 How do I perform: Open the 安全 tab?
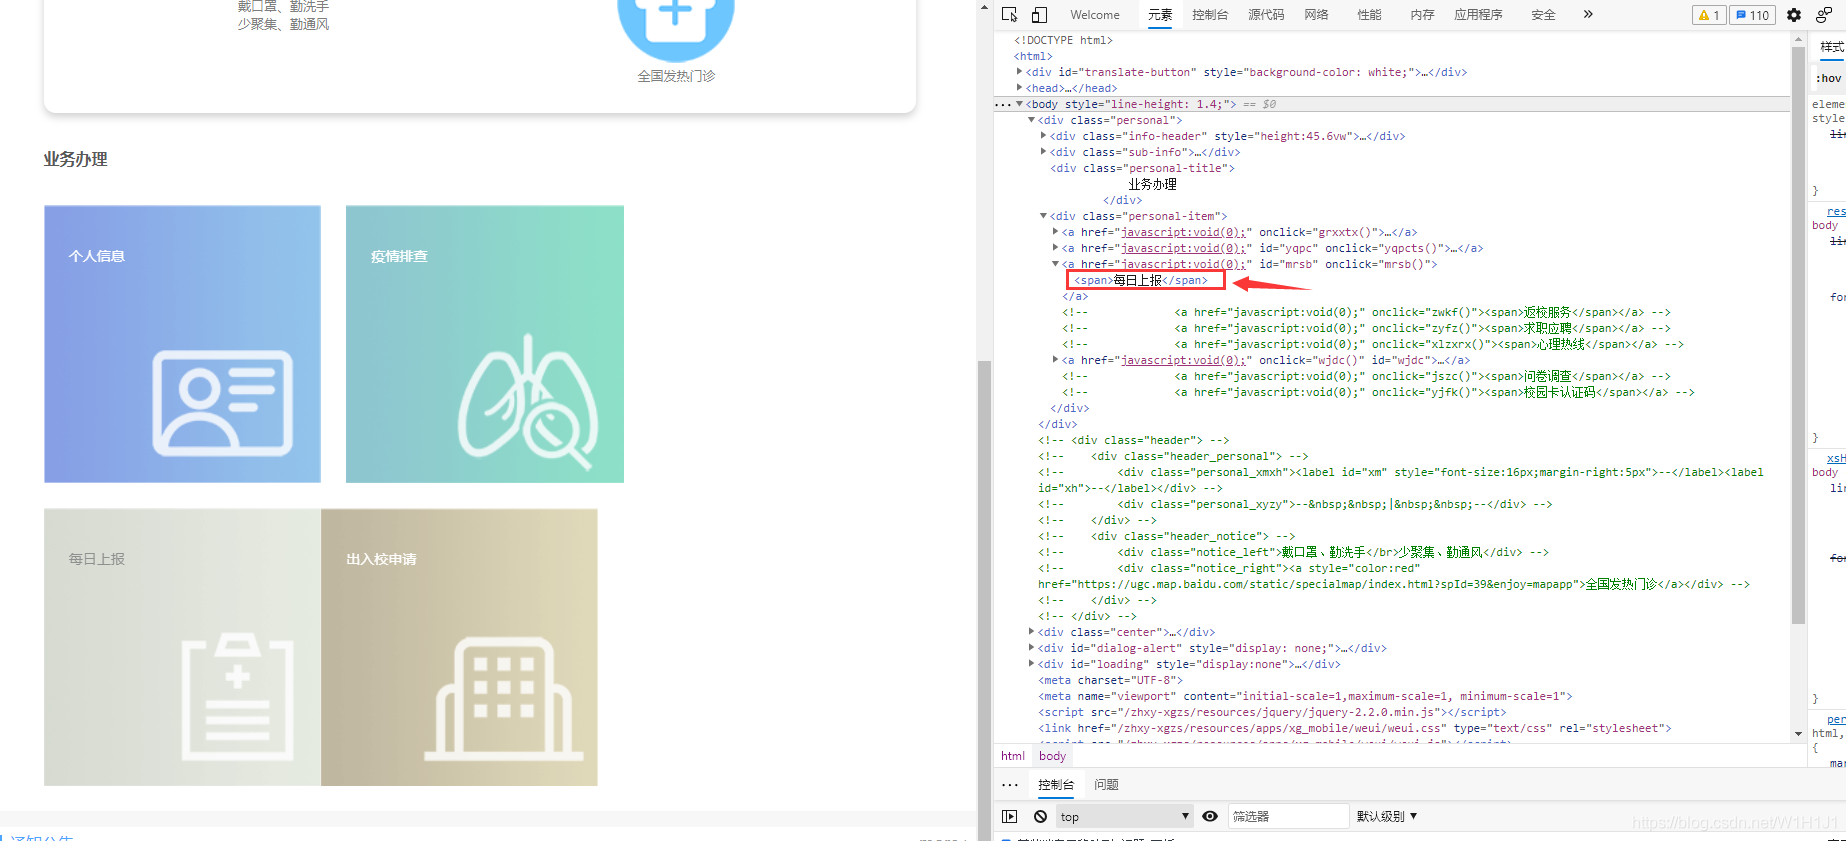pos(1544,15)
